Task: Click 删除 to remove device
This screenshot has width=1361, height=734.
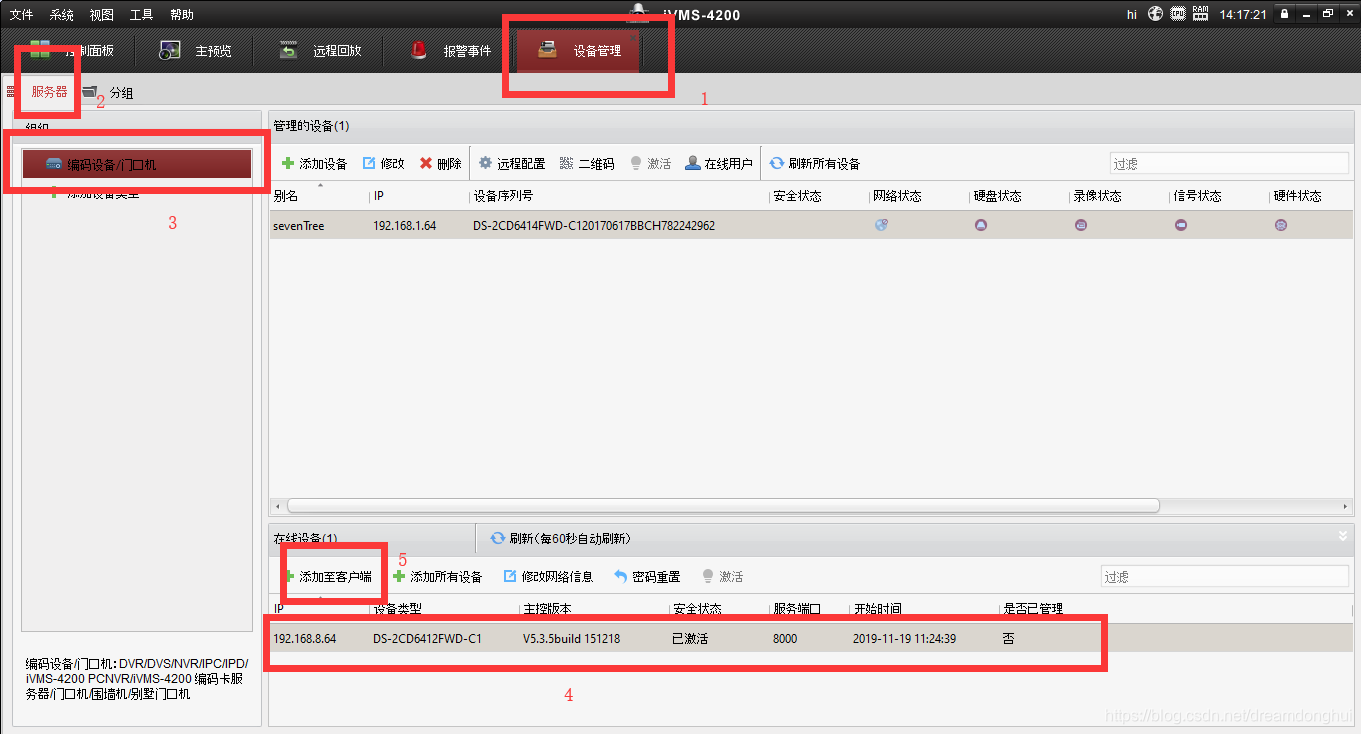Action: 440,163
